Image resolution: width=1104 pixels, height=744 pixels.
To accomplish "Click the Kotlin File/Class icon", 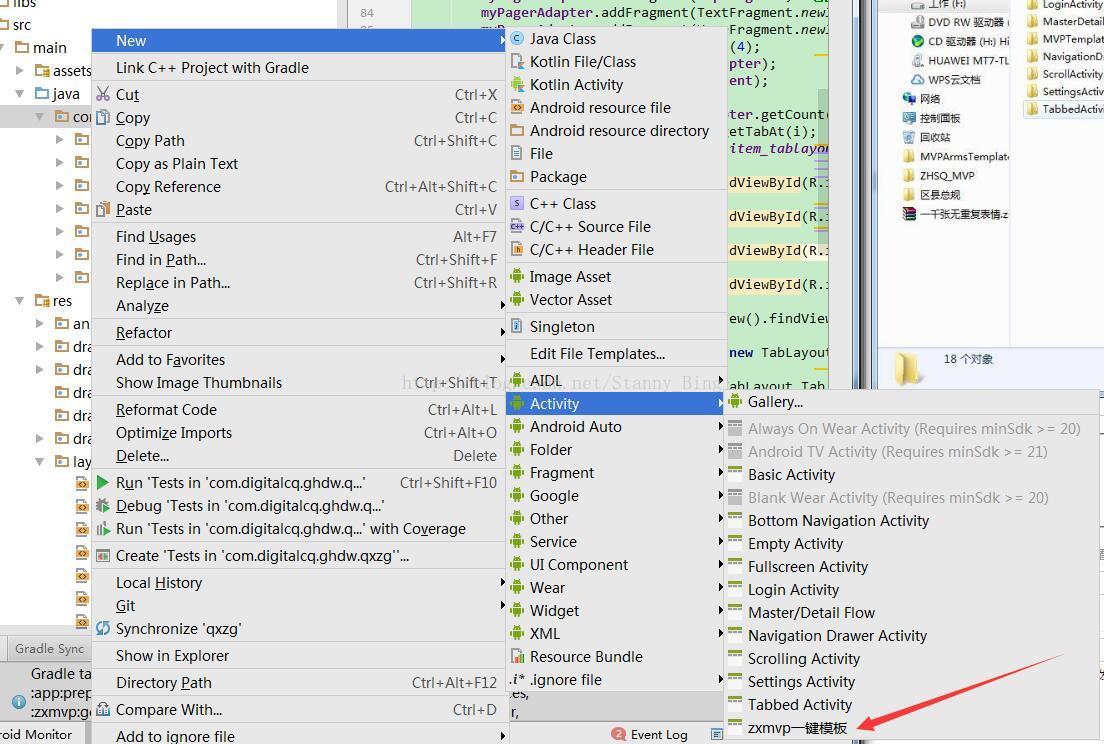I will 517,62.
